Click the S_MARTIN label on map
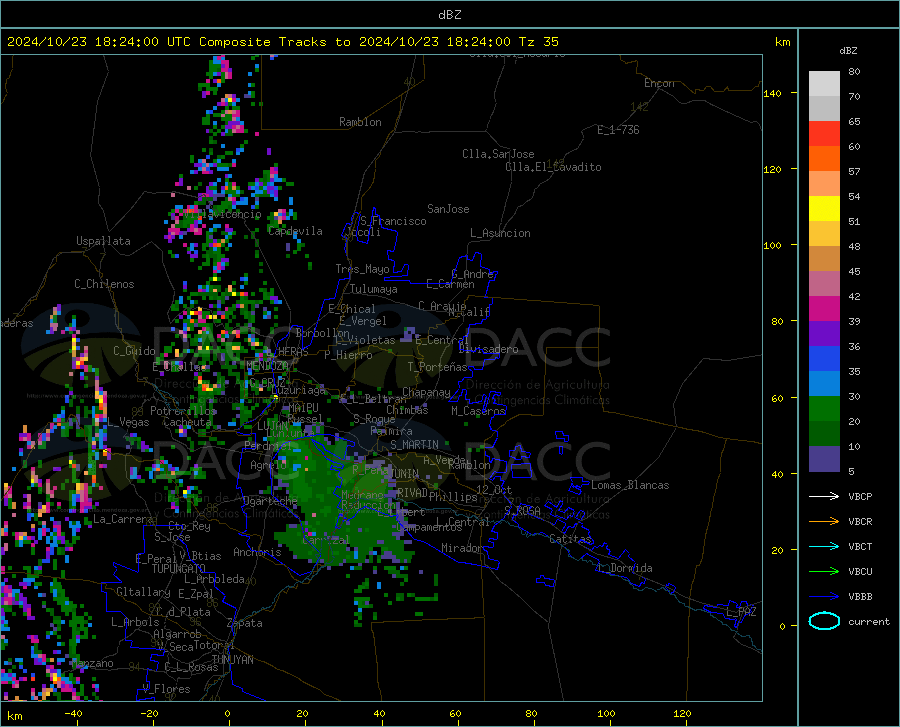 (x=414, y=445)
